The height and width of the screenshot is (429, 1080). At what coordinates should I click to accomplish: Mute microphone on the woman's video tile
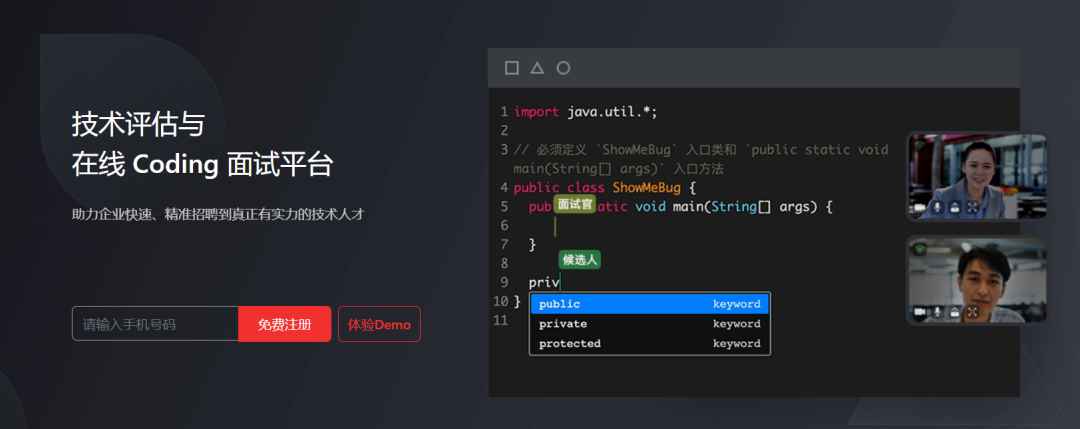tap(937, 207)
